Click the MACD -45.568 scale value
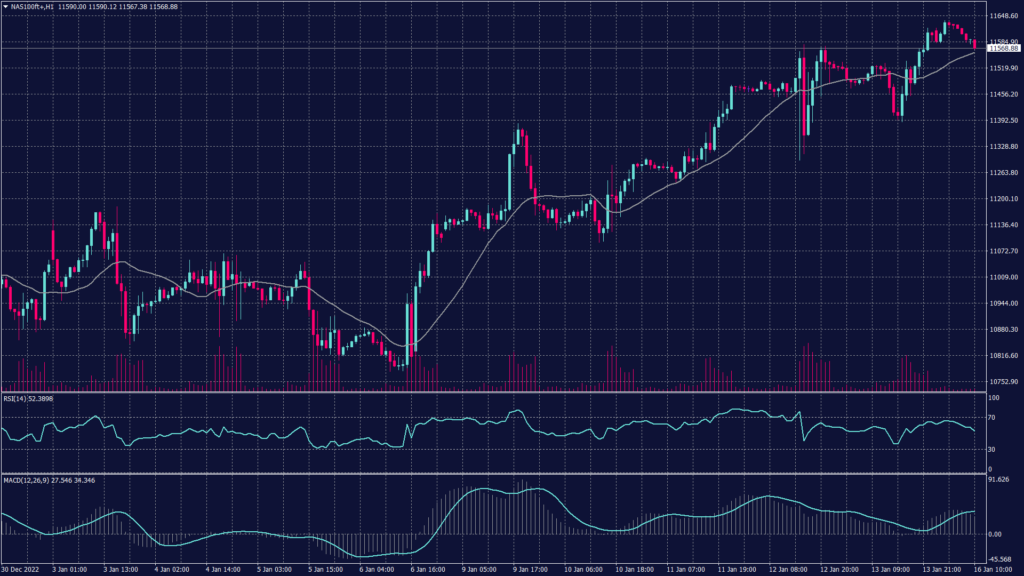Image resolution: width=1024 pixels, height=576 pixels. [999, 559]
